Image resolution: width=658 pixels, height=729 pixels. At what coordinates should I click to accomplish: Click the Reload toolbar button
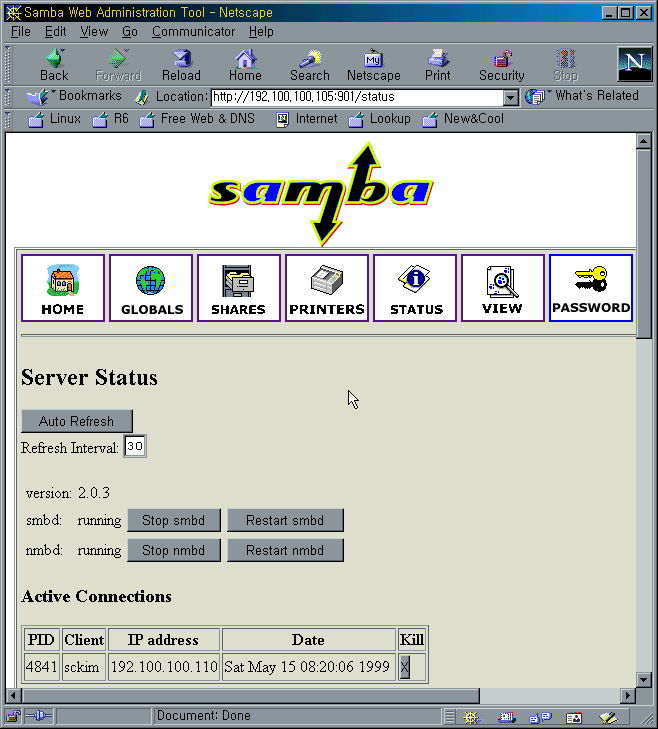pyautogui.click(x=181, y=65)
